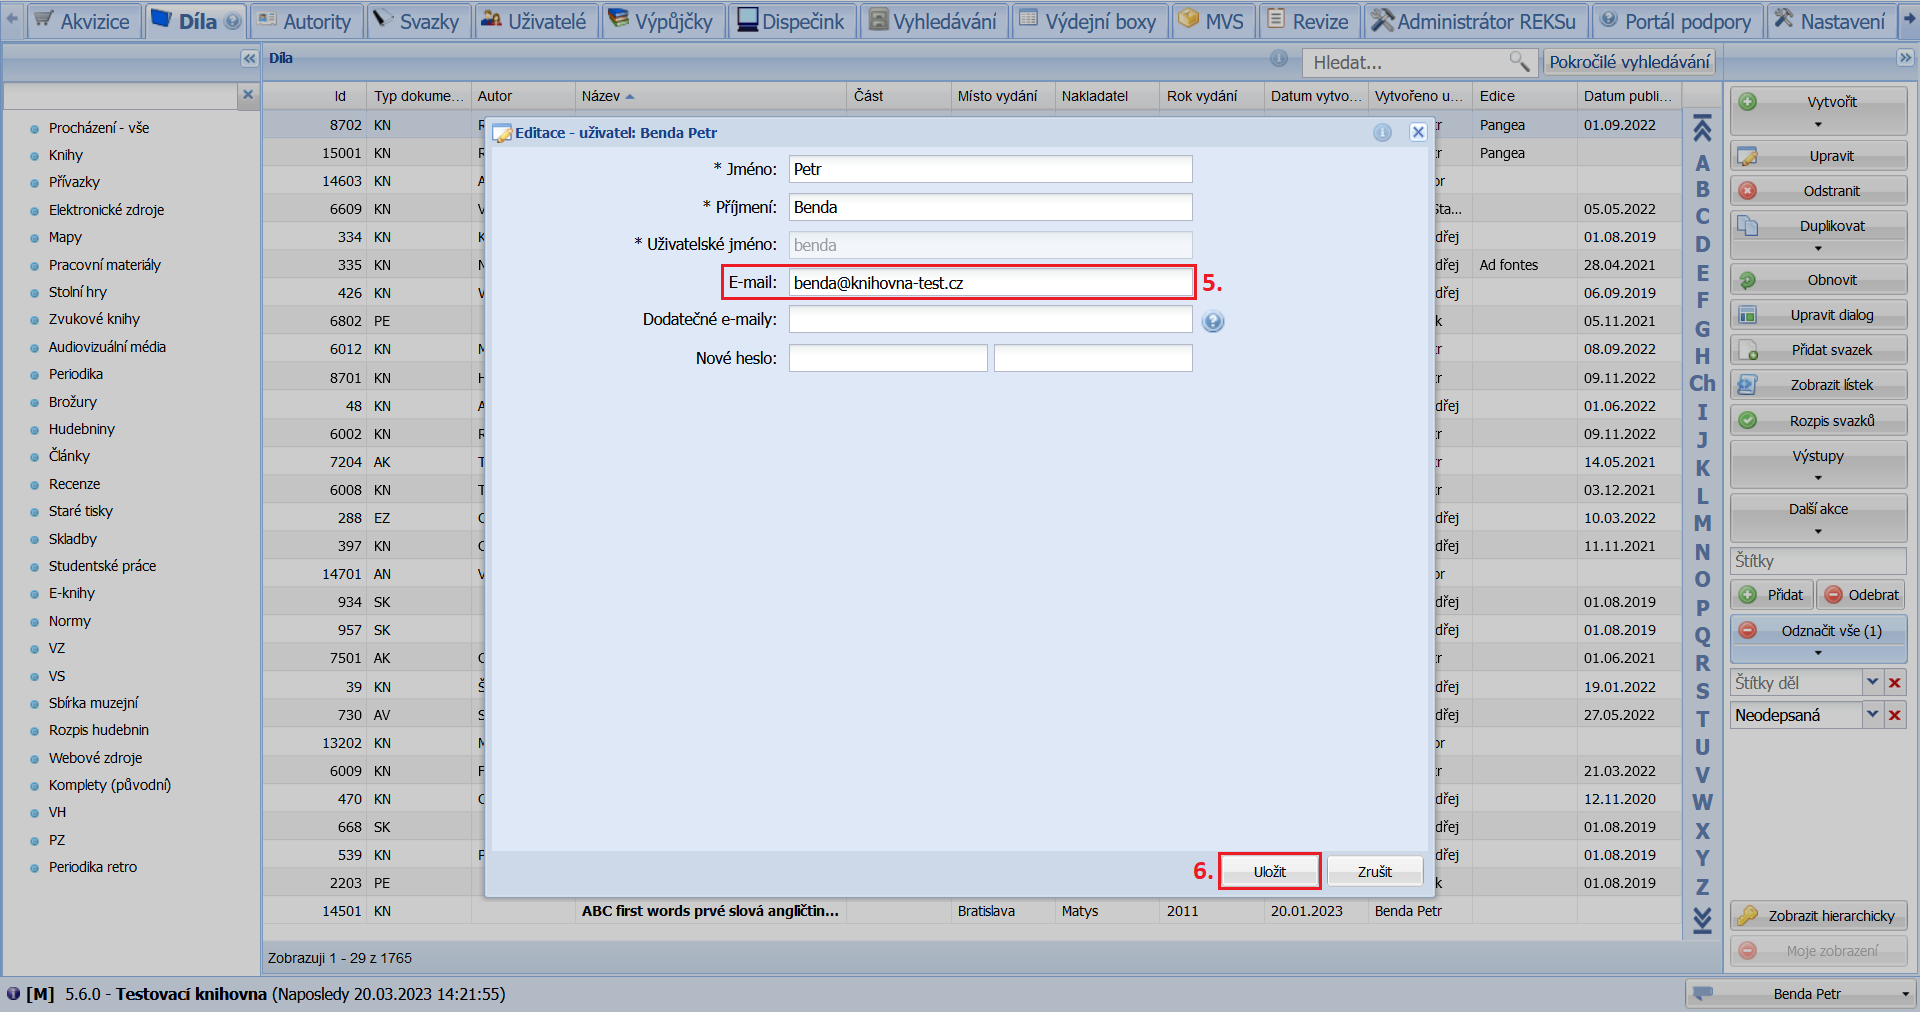Clear the Neodepsaná filter with red X
Screen dimensions: 1920x1012
1895,715
